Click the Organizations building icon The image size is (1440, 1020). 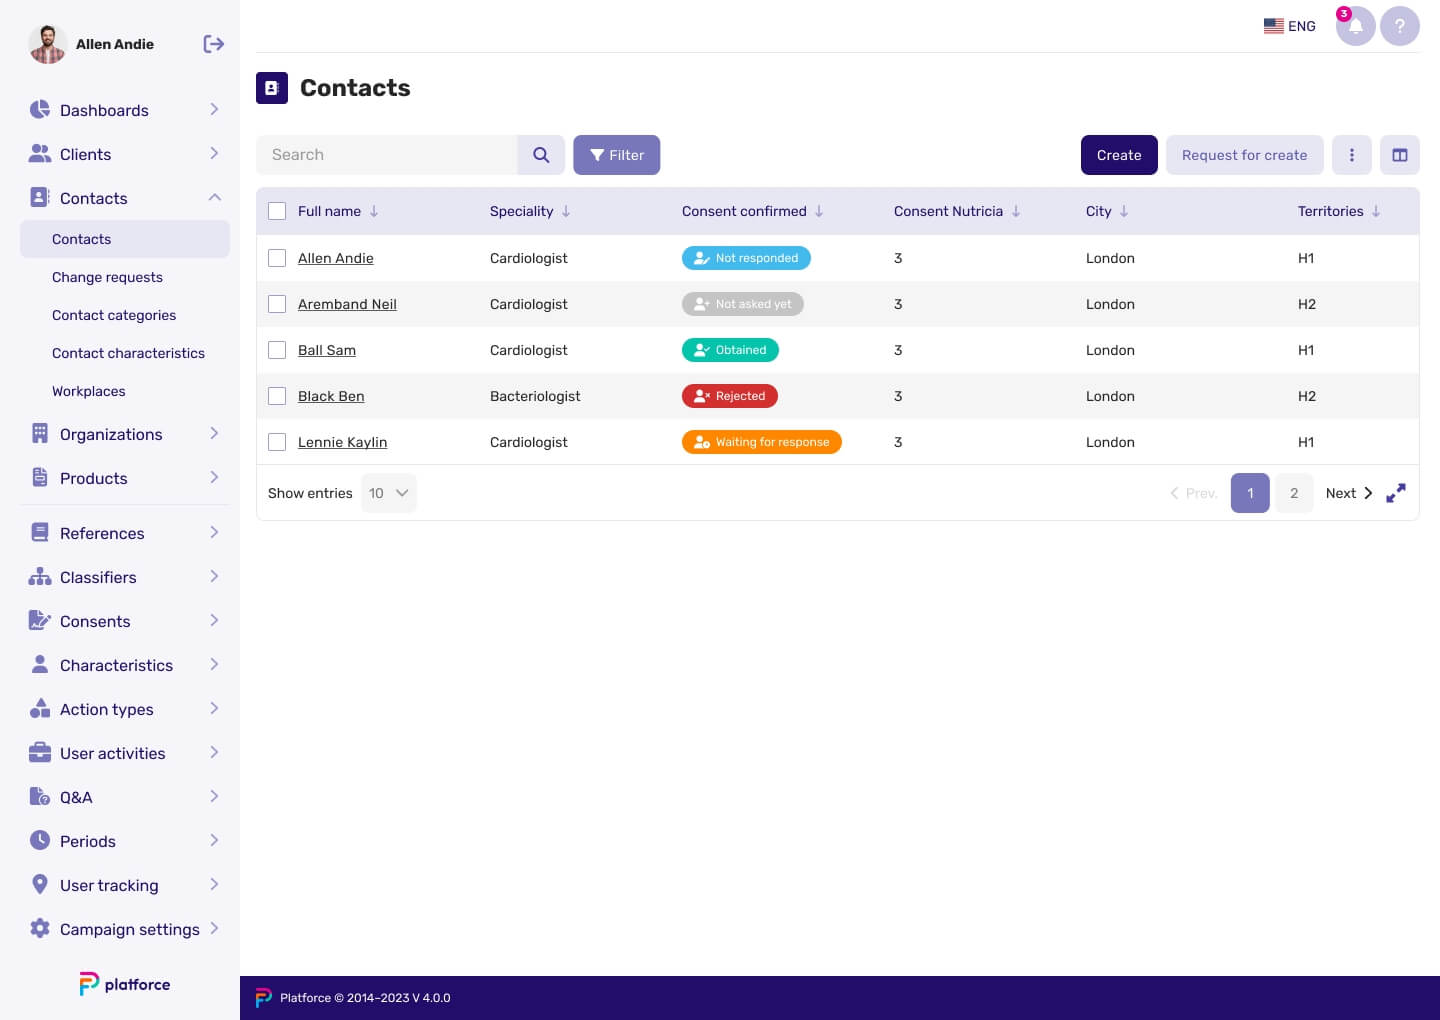pyautogui.click(x=40, y=434)
